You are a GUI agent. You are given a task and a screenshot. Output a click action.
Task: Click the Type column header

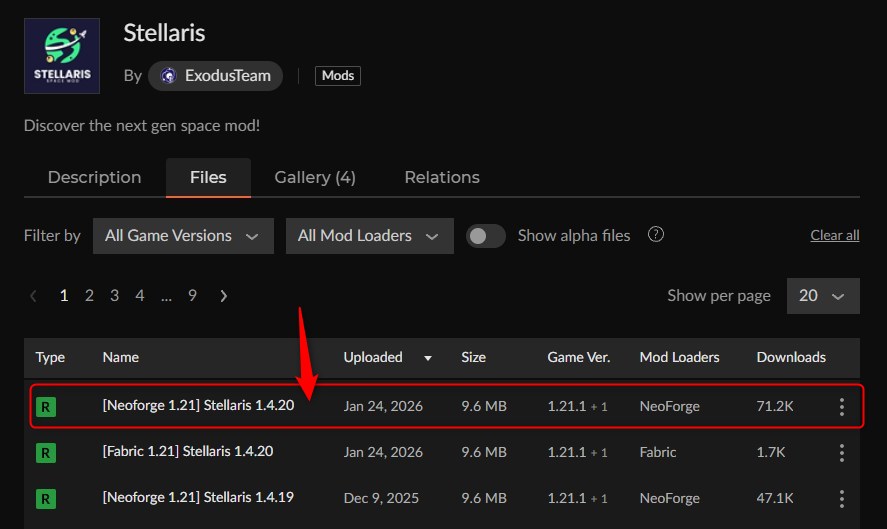tap(50, 358)
